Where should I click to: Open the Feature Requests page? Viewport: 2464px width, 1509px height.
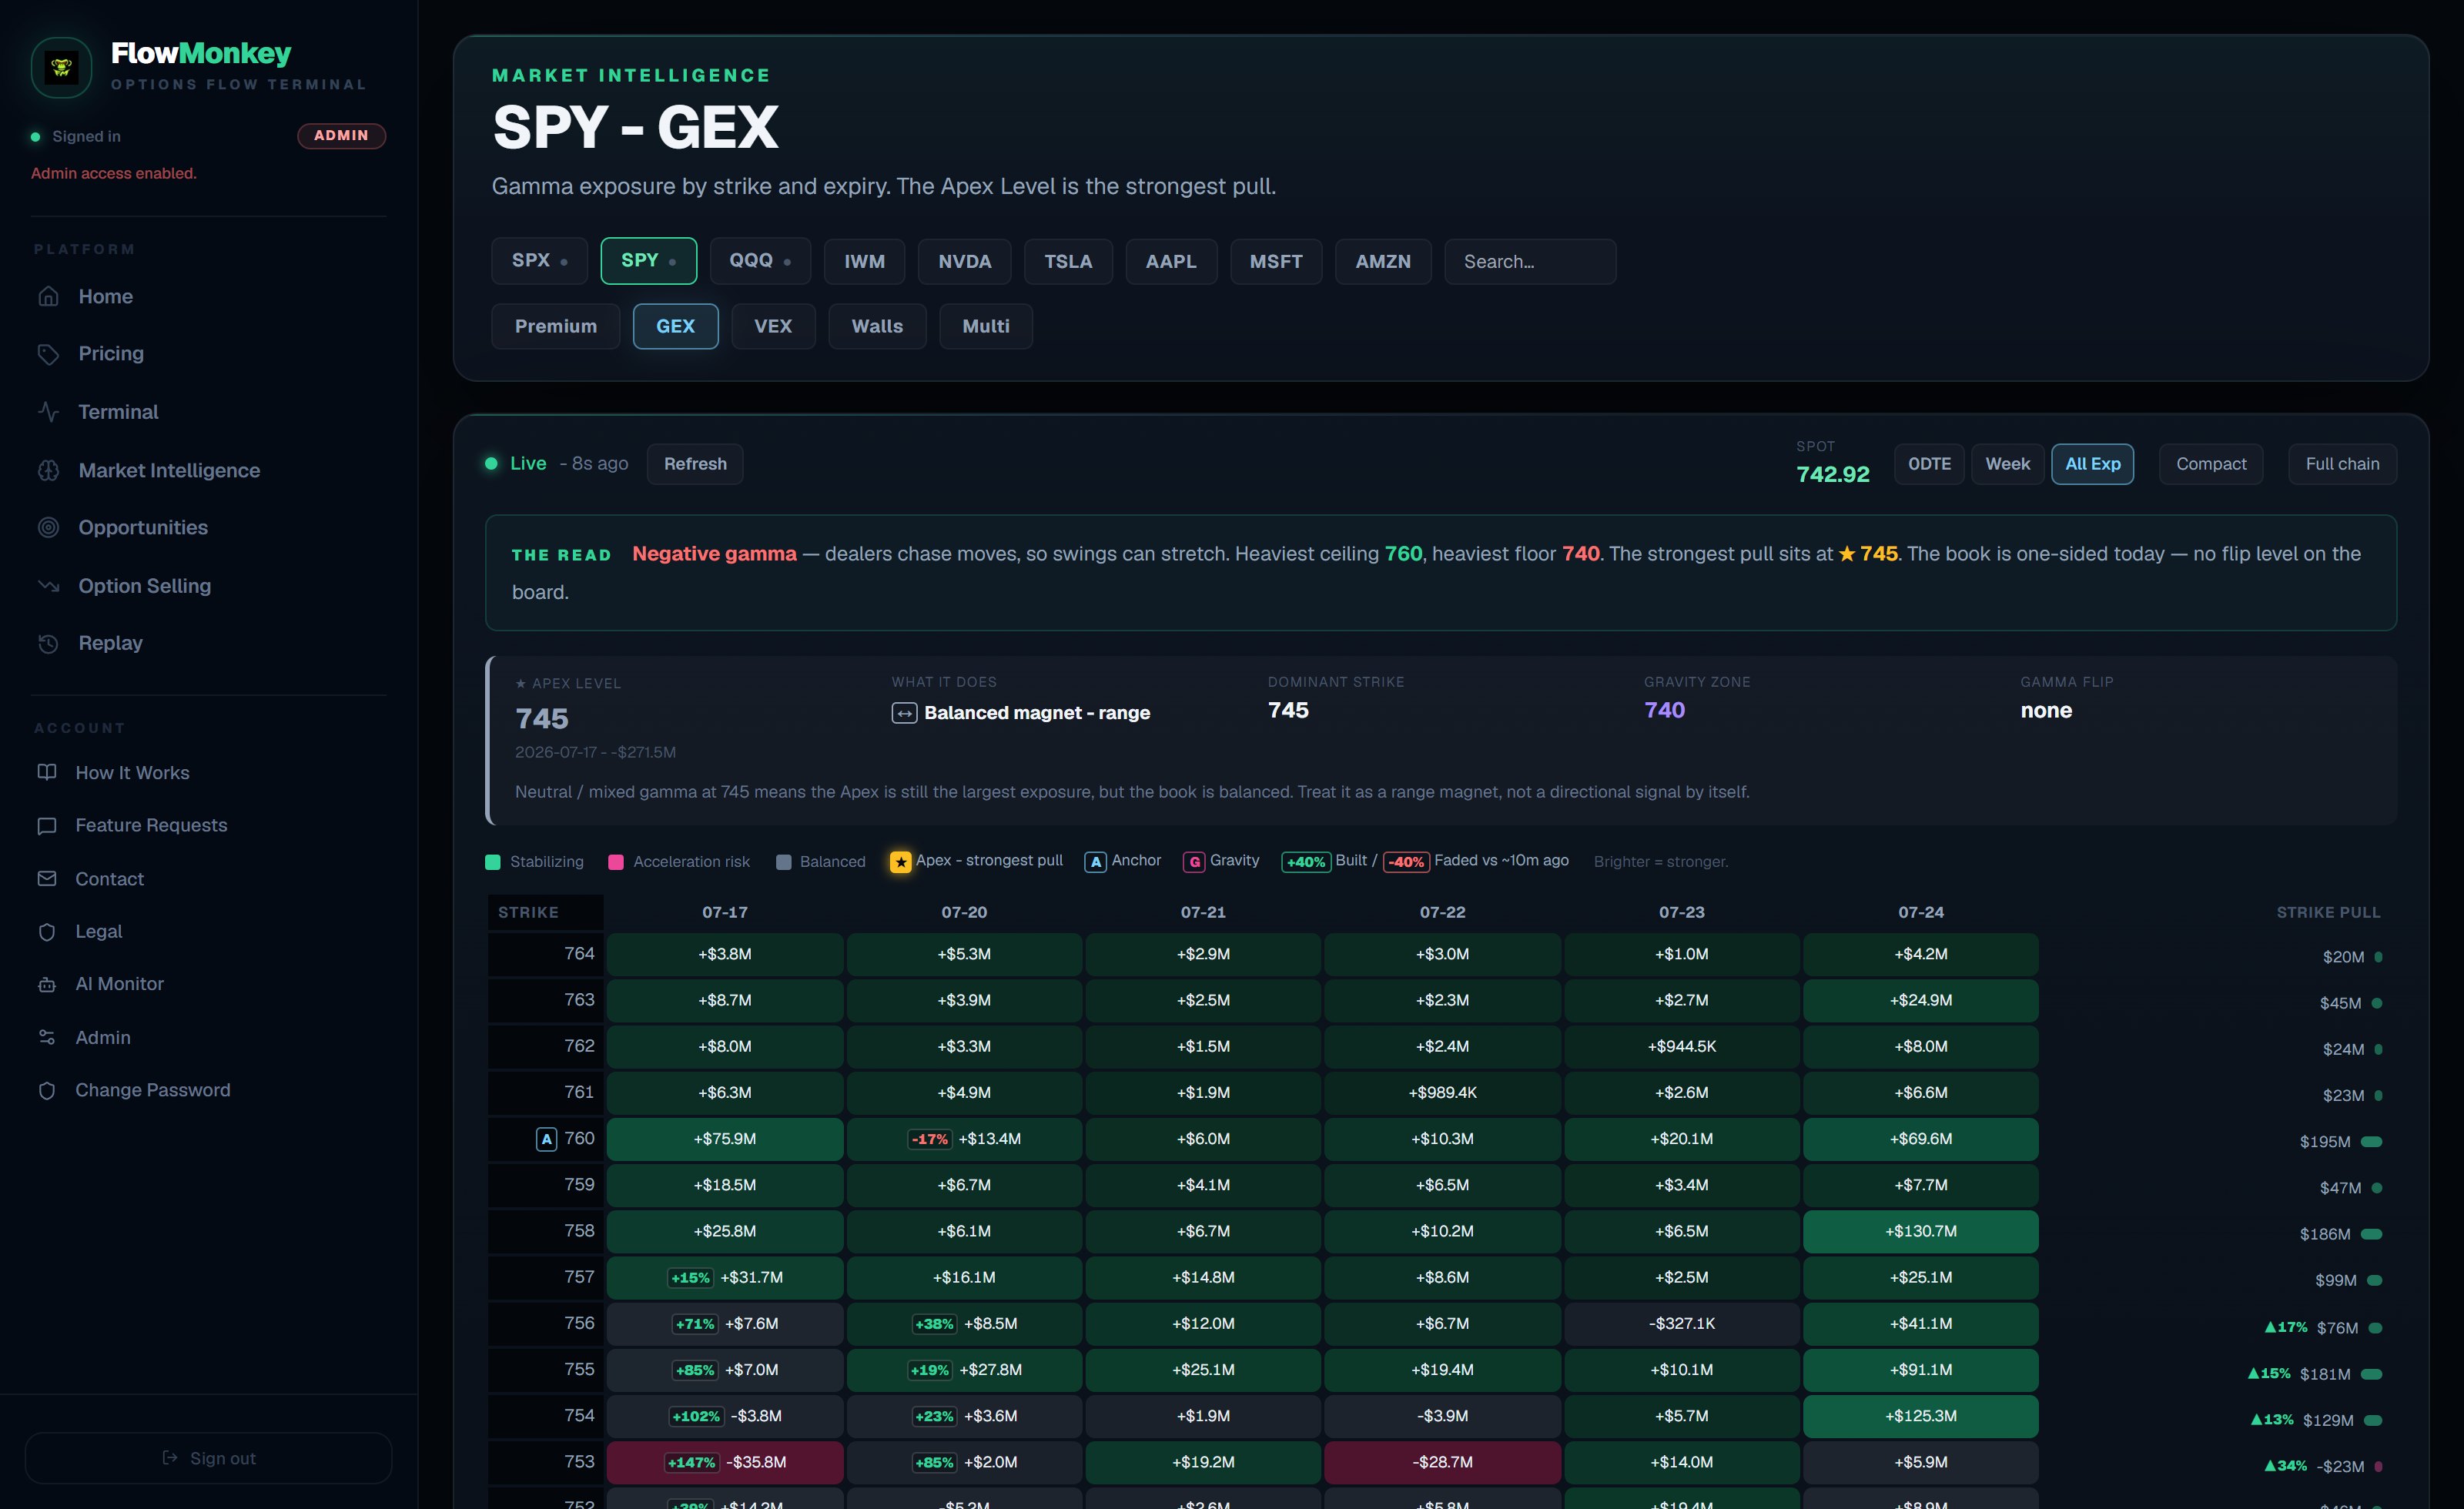(x=151, y=826)
